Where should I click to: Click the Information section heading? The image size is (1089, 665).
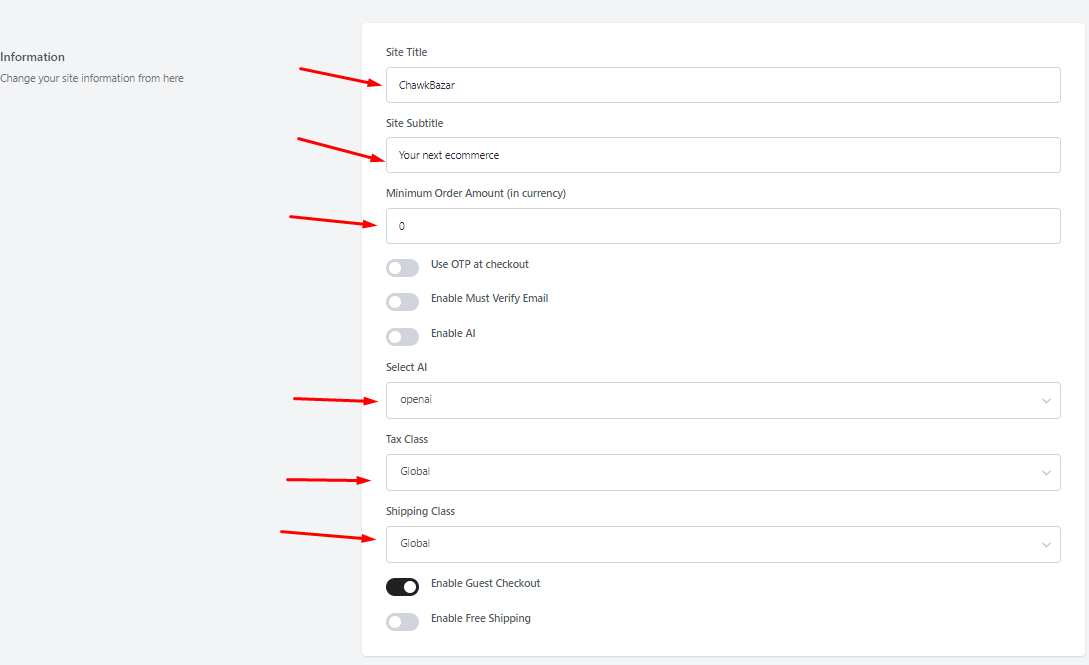(32, 56)
